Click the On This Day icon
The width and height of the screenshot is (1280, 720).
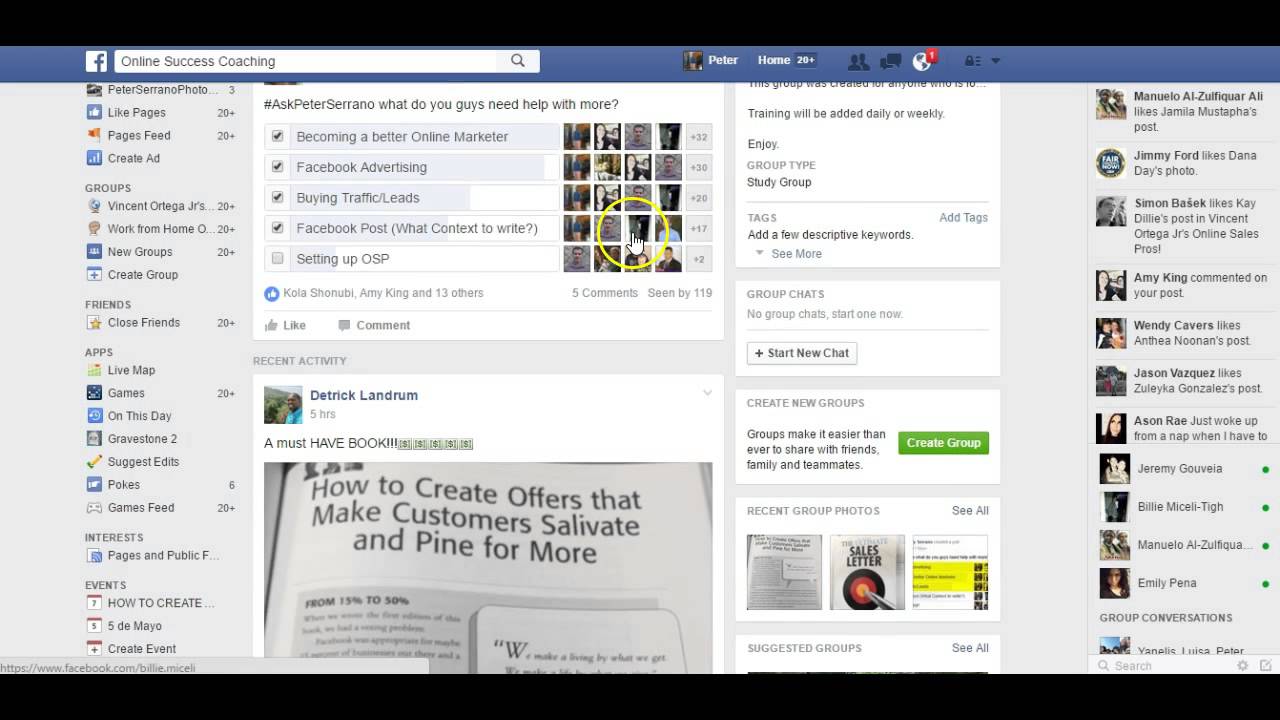coord(94,416)
